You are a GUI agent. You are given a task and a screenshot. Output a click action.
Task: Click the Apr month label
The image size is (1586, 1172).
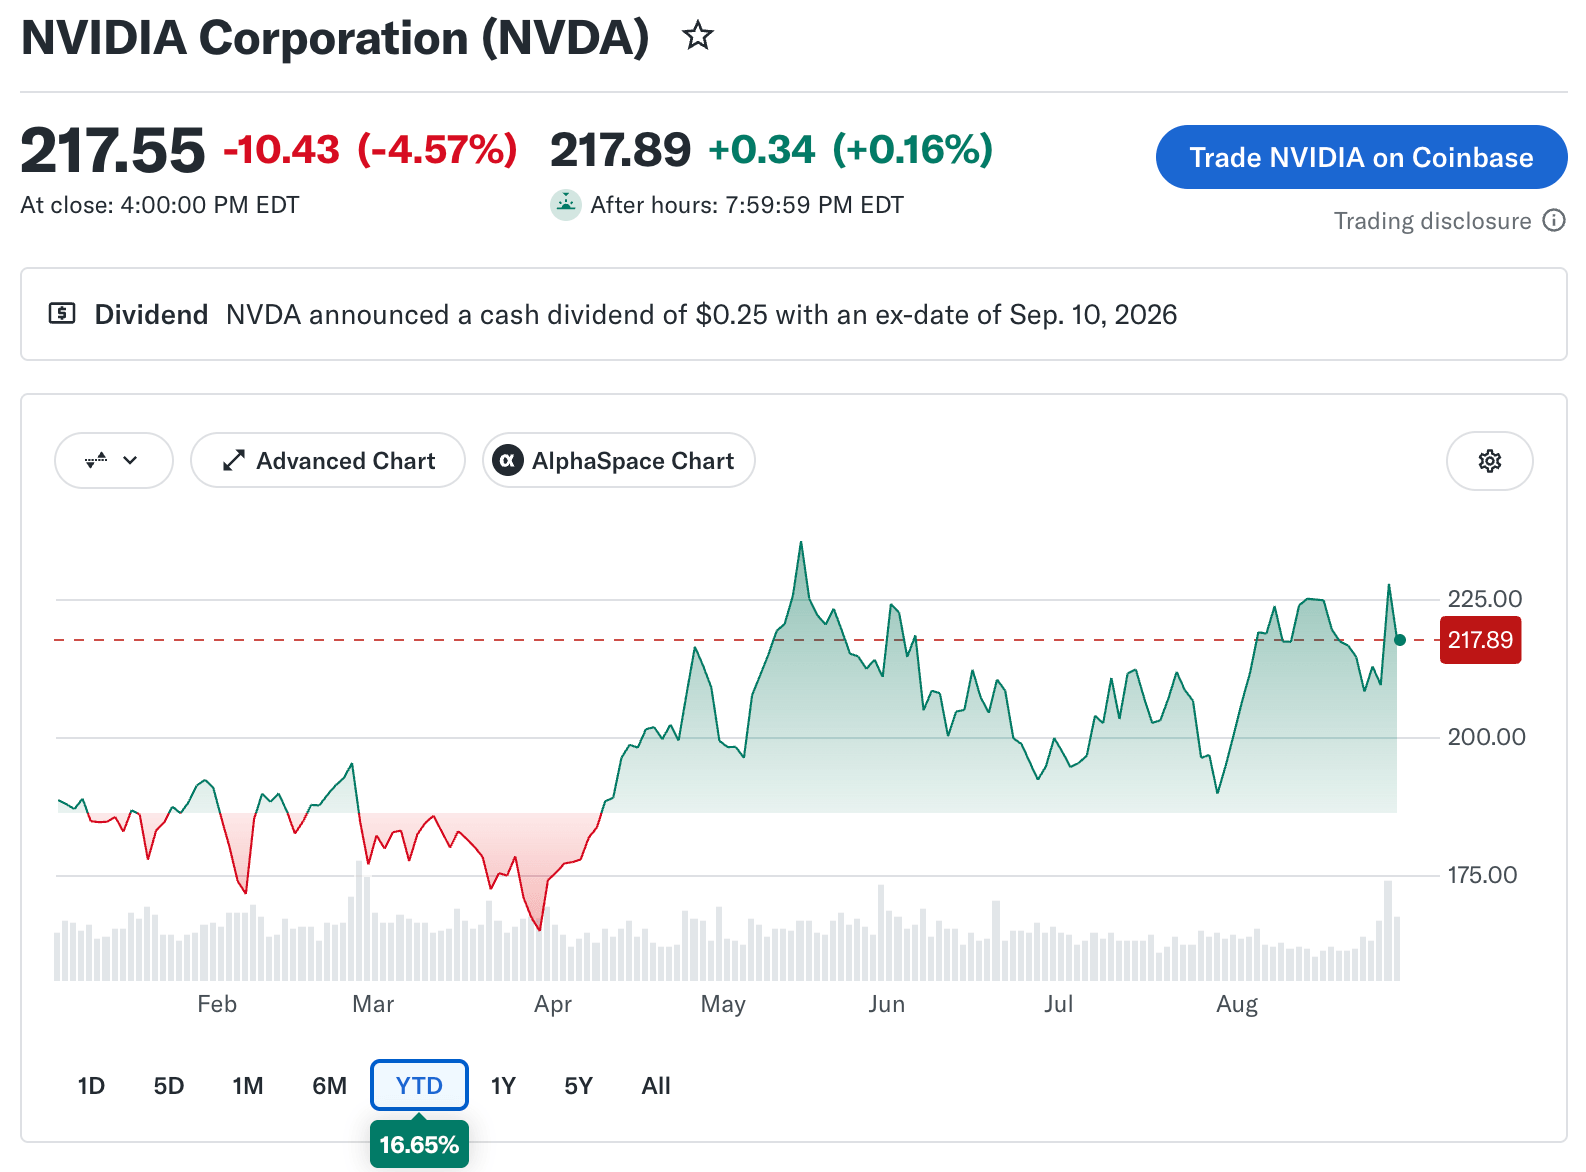tap(553, 1004)
